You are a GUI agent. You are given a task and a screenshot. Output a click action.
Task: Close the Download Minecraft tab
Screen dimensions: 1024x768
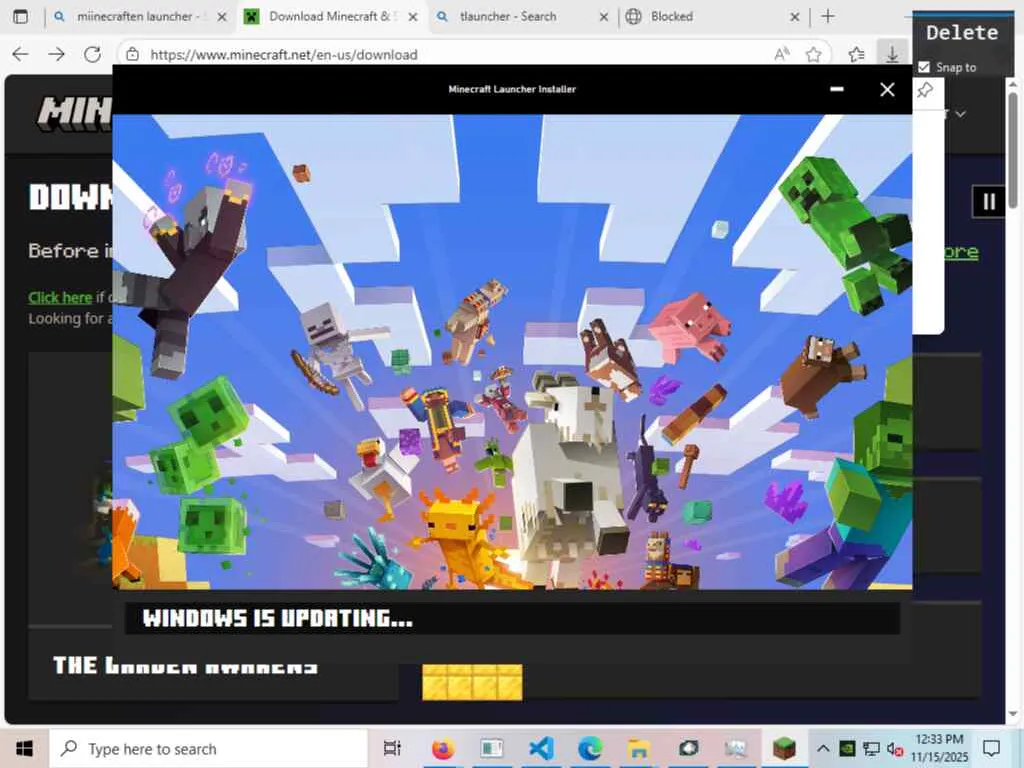coord(413,17)
